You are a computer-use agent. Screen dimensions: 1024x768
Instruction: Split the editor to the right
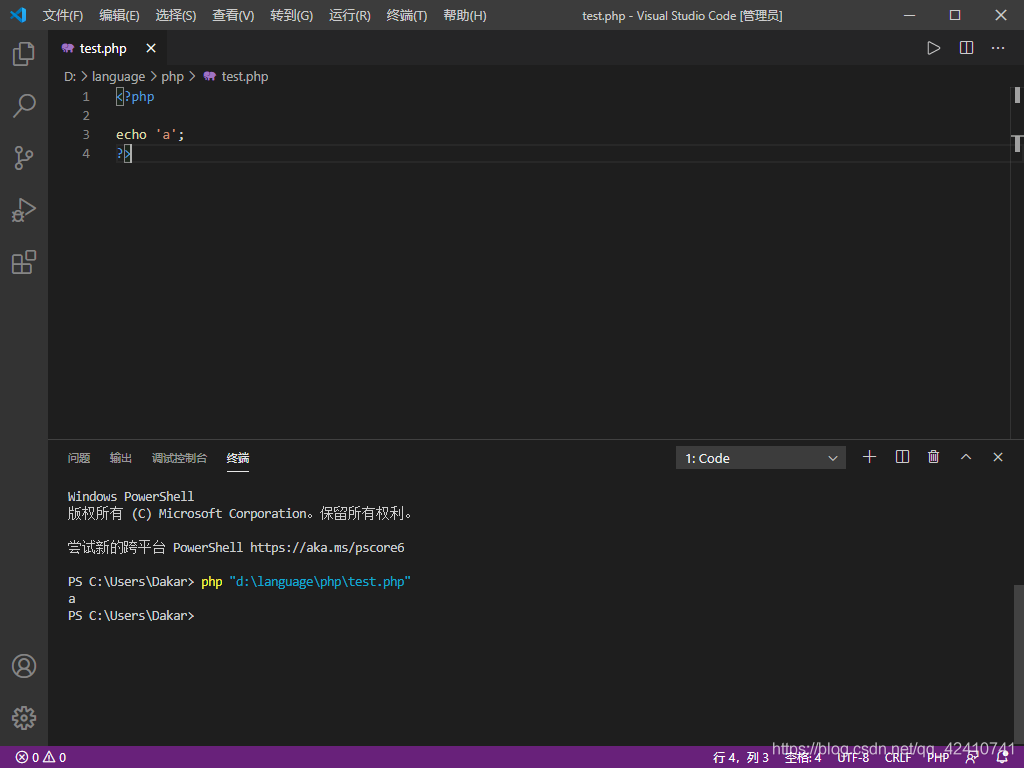pyautogui.click(x=967, y=48)
